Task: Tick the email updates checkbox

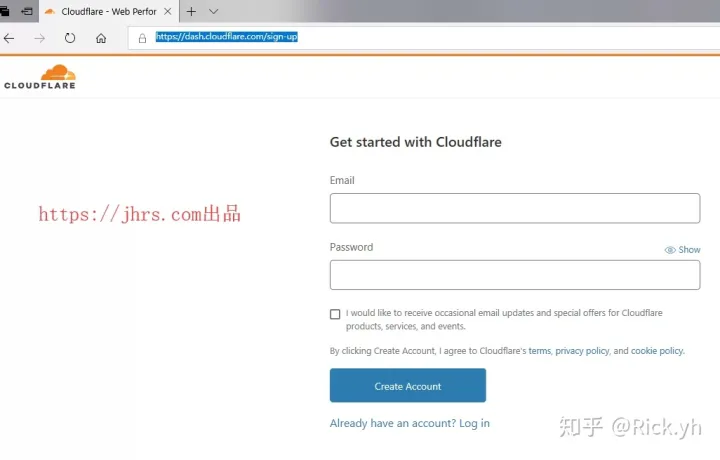Action: point(335,314)
